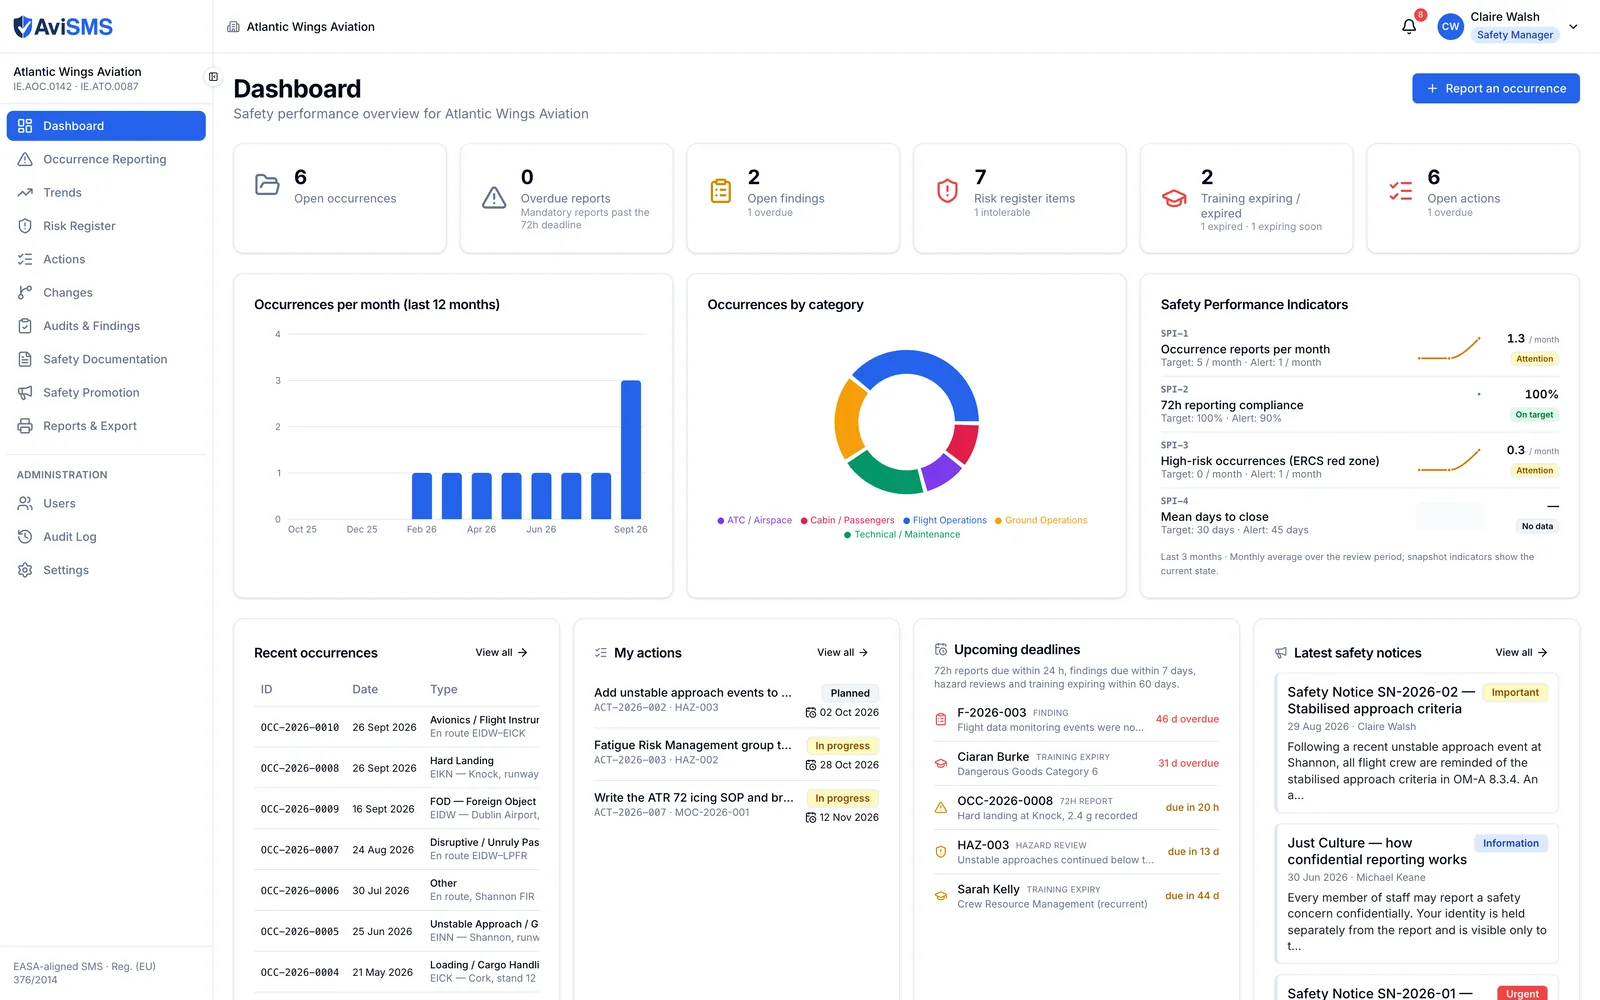This screenshot has width=1600, height=1000.
Task: Click the SPI-1 Occurrence reports per month row
Action: tap(1360, 349)
